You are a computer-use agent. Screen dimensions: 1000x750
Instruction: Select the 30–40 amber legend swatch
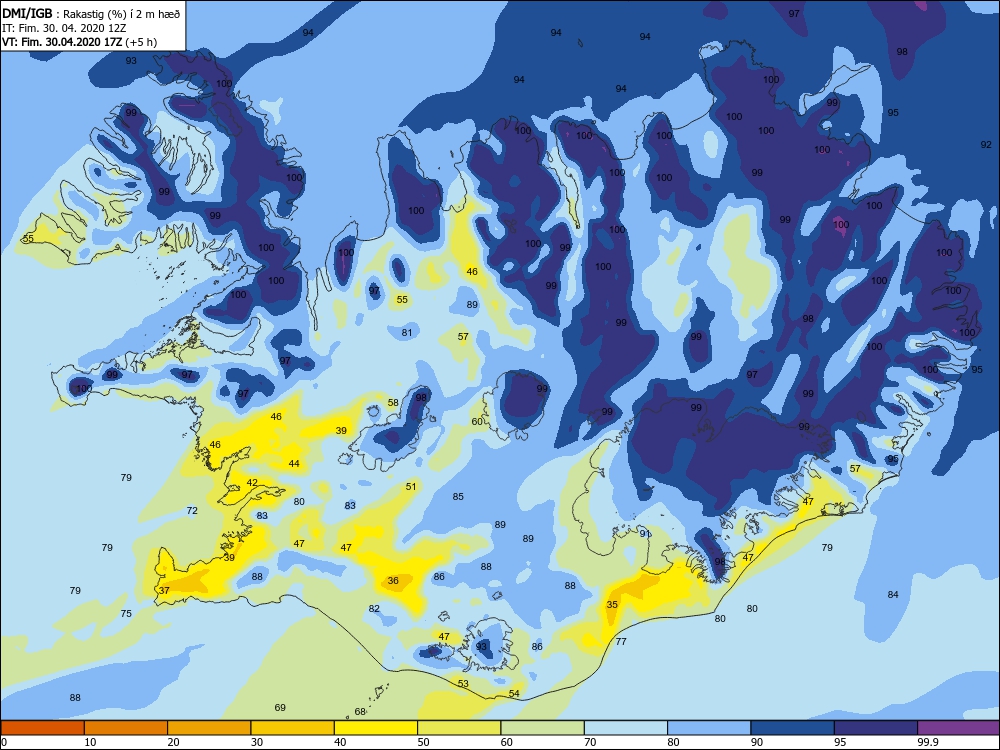(293, 728)
